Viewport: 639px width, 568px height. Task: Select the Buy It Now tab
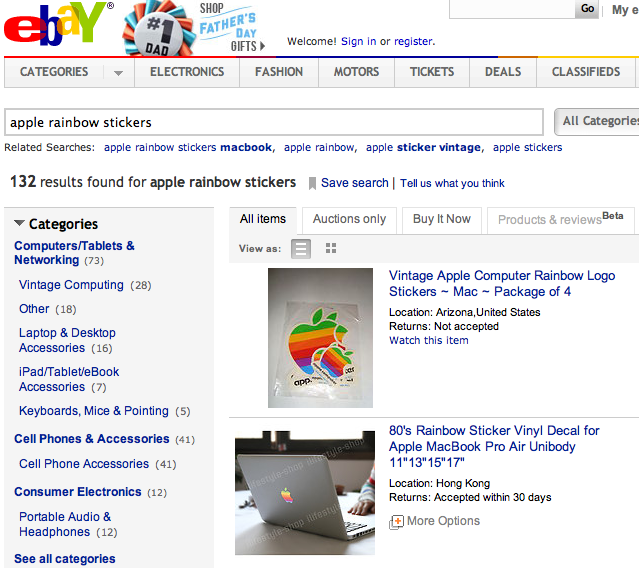coord(442,220)
